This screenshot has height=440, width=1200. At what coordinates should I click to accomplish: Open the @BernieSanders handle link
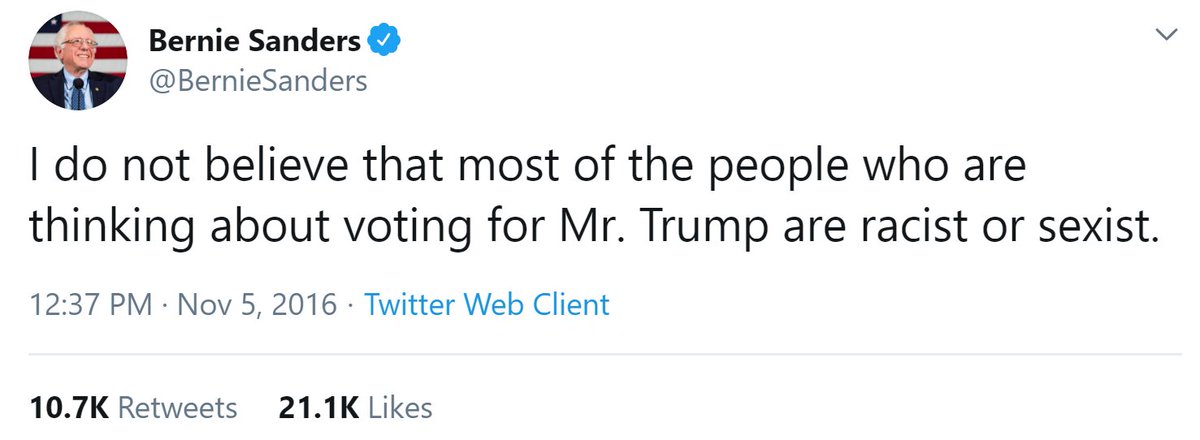tap(257, 80)
